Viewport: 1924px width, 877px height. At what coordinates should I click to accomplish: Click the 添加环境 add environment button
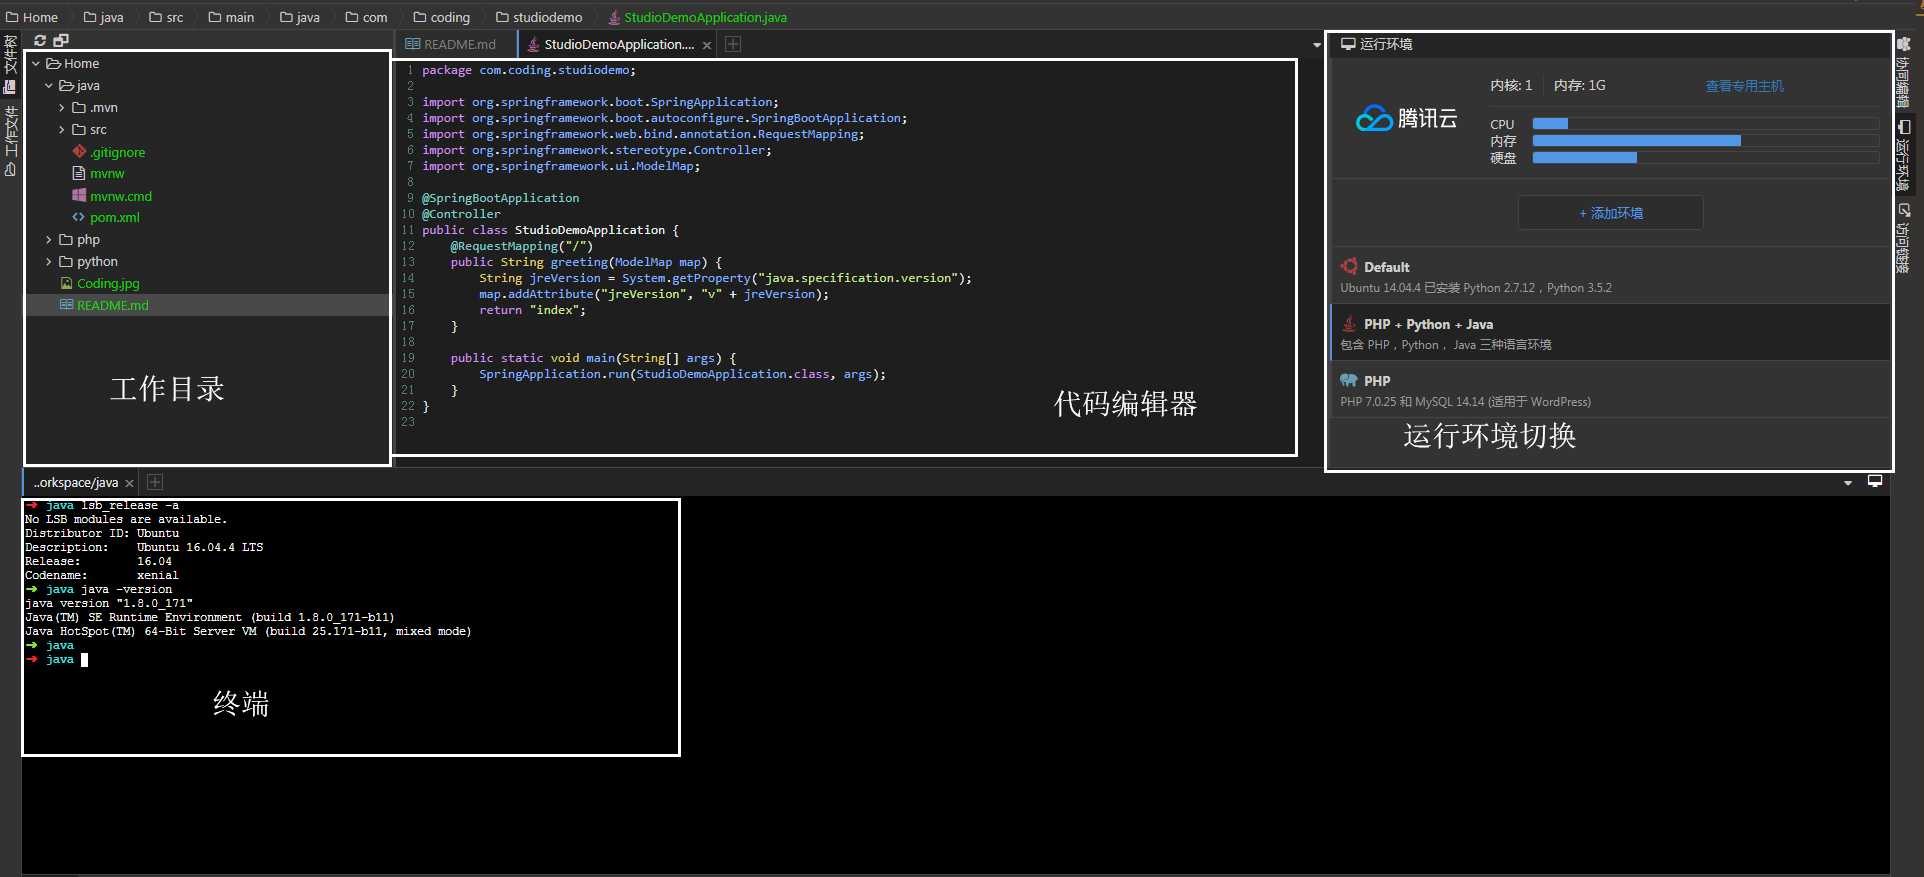(1610, 213)
